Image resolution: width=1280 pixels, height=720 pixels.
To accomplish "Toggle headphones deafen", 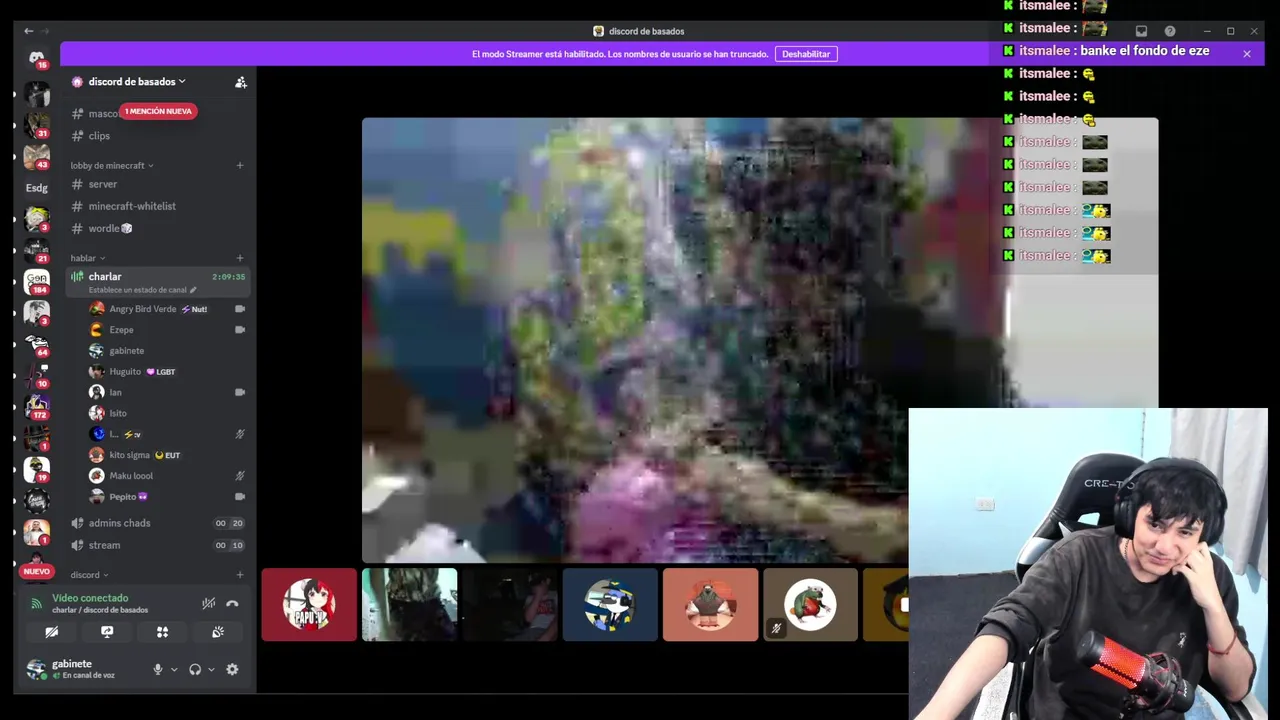I will [x=195, y=669].
